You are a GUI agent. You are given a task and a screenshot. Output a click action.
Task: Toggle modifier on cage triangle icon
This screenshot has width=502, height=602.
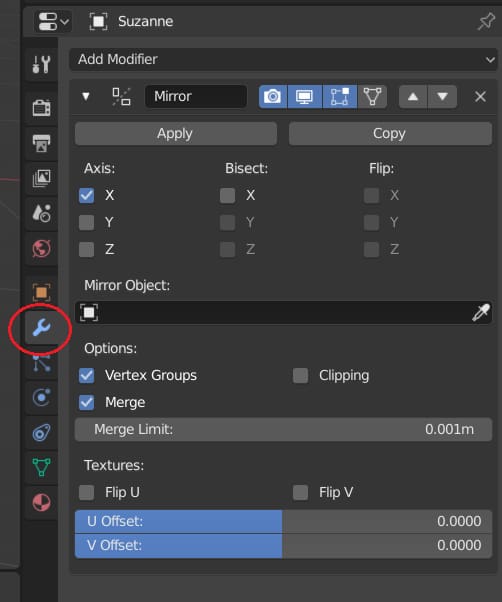click(372, 96)
